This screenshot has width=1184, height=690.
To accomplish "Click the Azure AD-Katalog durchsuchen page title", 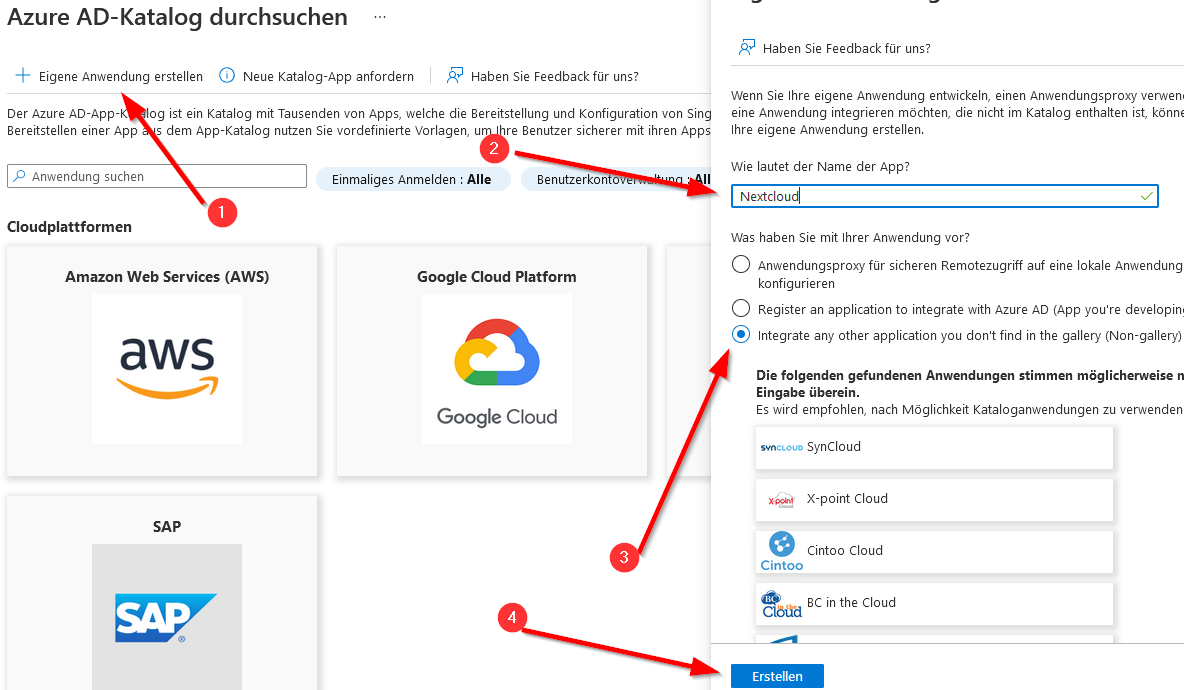I will 177,17.
